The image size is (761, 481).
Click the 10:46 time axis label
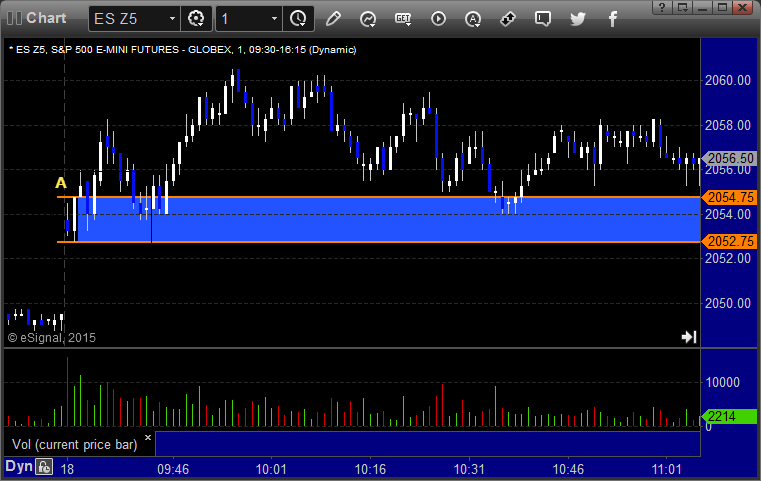tap(568, 469)
